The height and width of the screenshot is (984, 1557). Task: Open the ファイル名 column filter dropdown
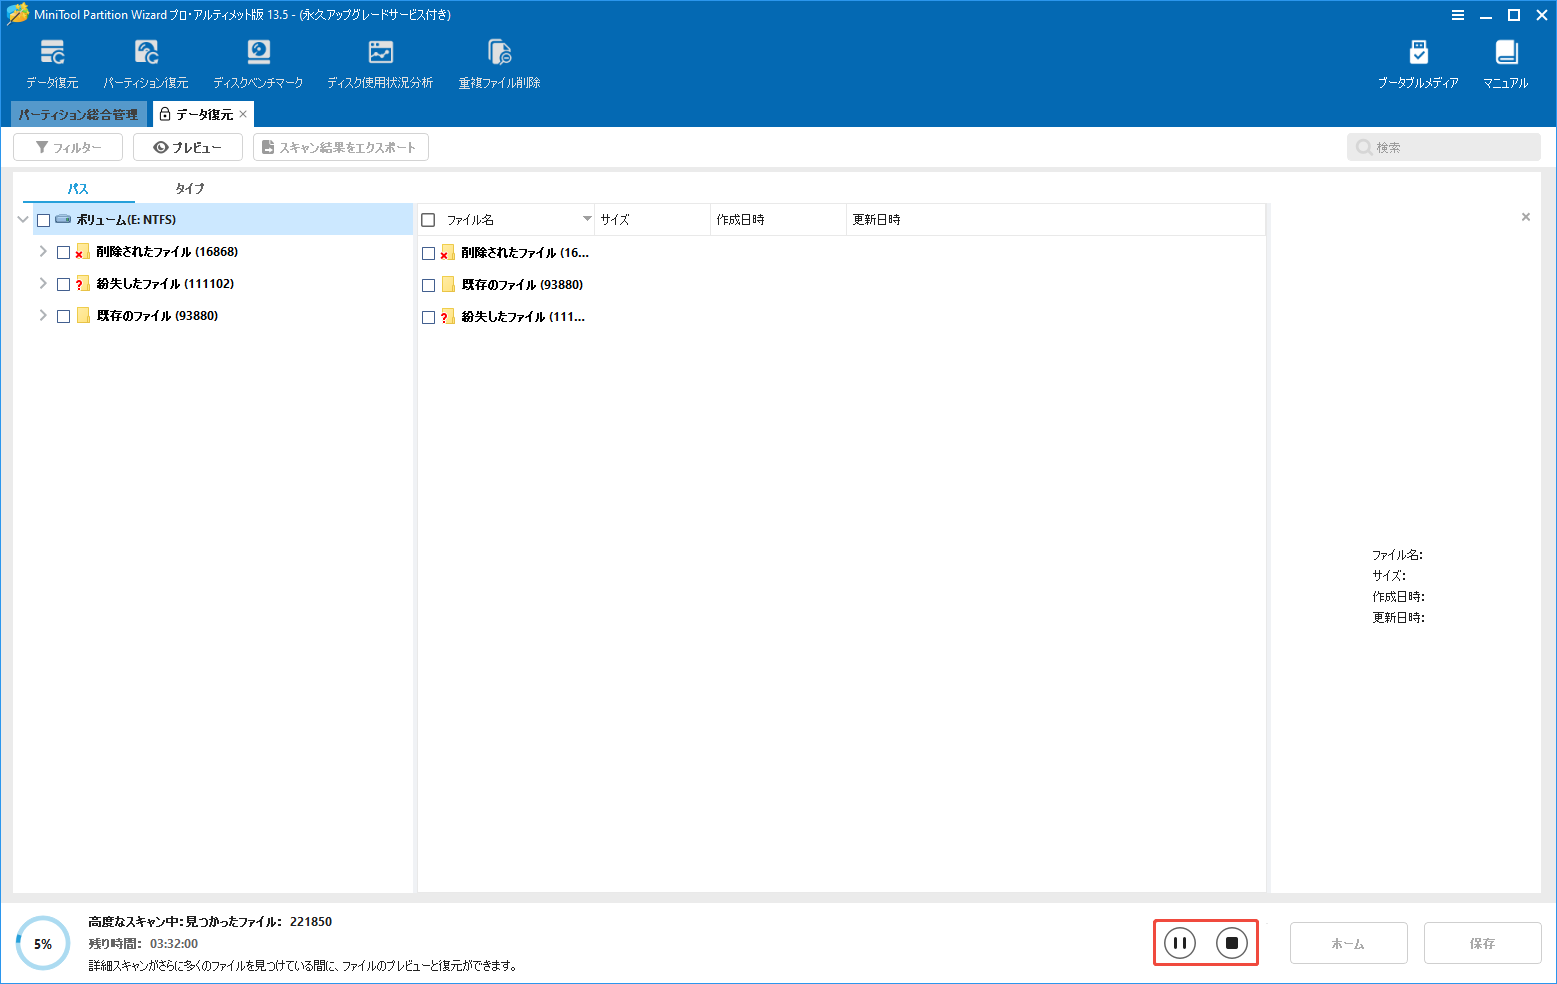coord(585,219)
